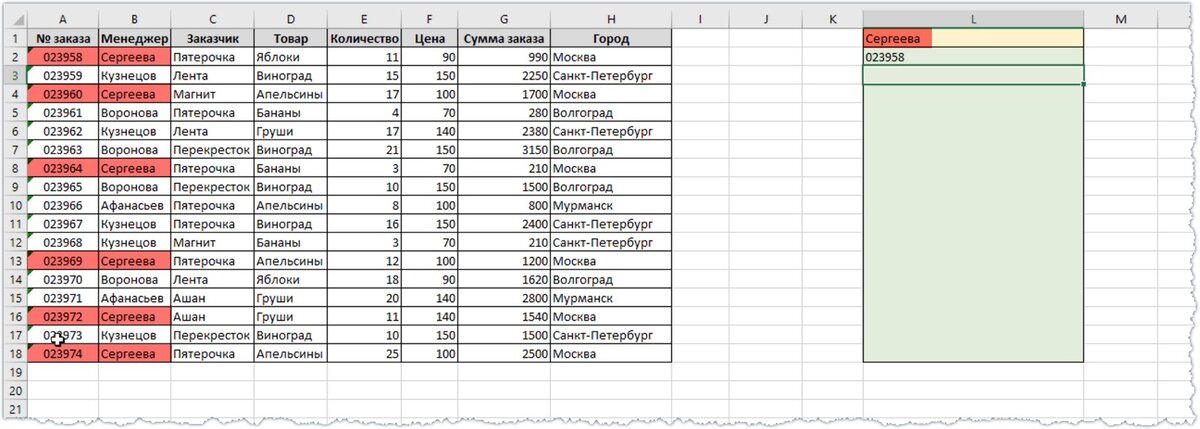Click 'Санкт-Петербург' in row 17
1200x429 pixels.
point(610,336)
